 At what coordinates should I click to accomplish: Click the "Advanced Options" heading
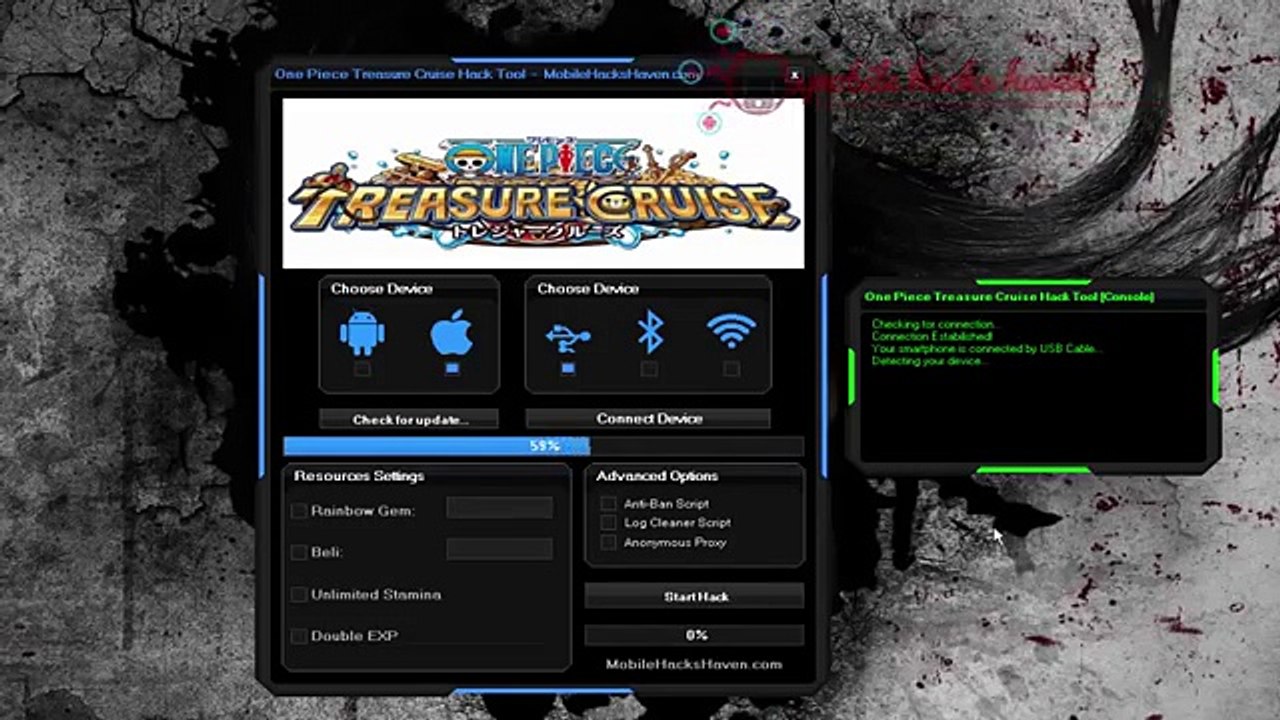coord(657,476)
